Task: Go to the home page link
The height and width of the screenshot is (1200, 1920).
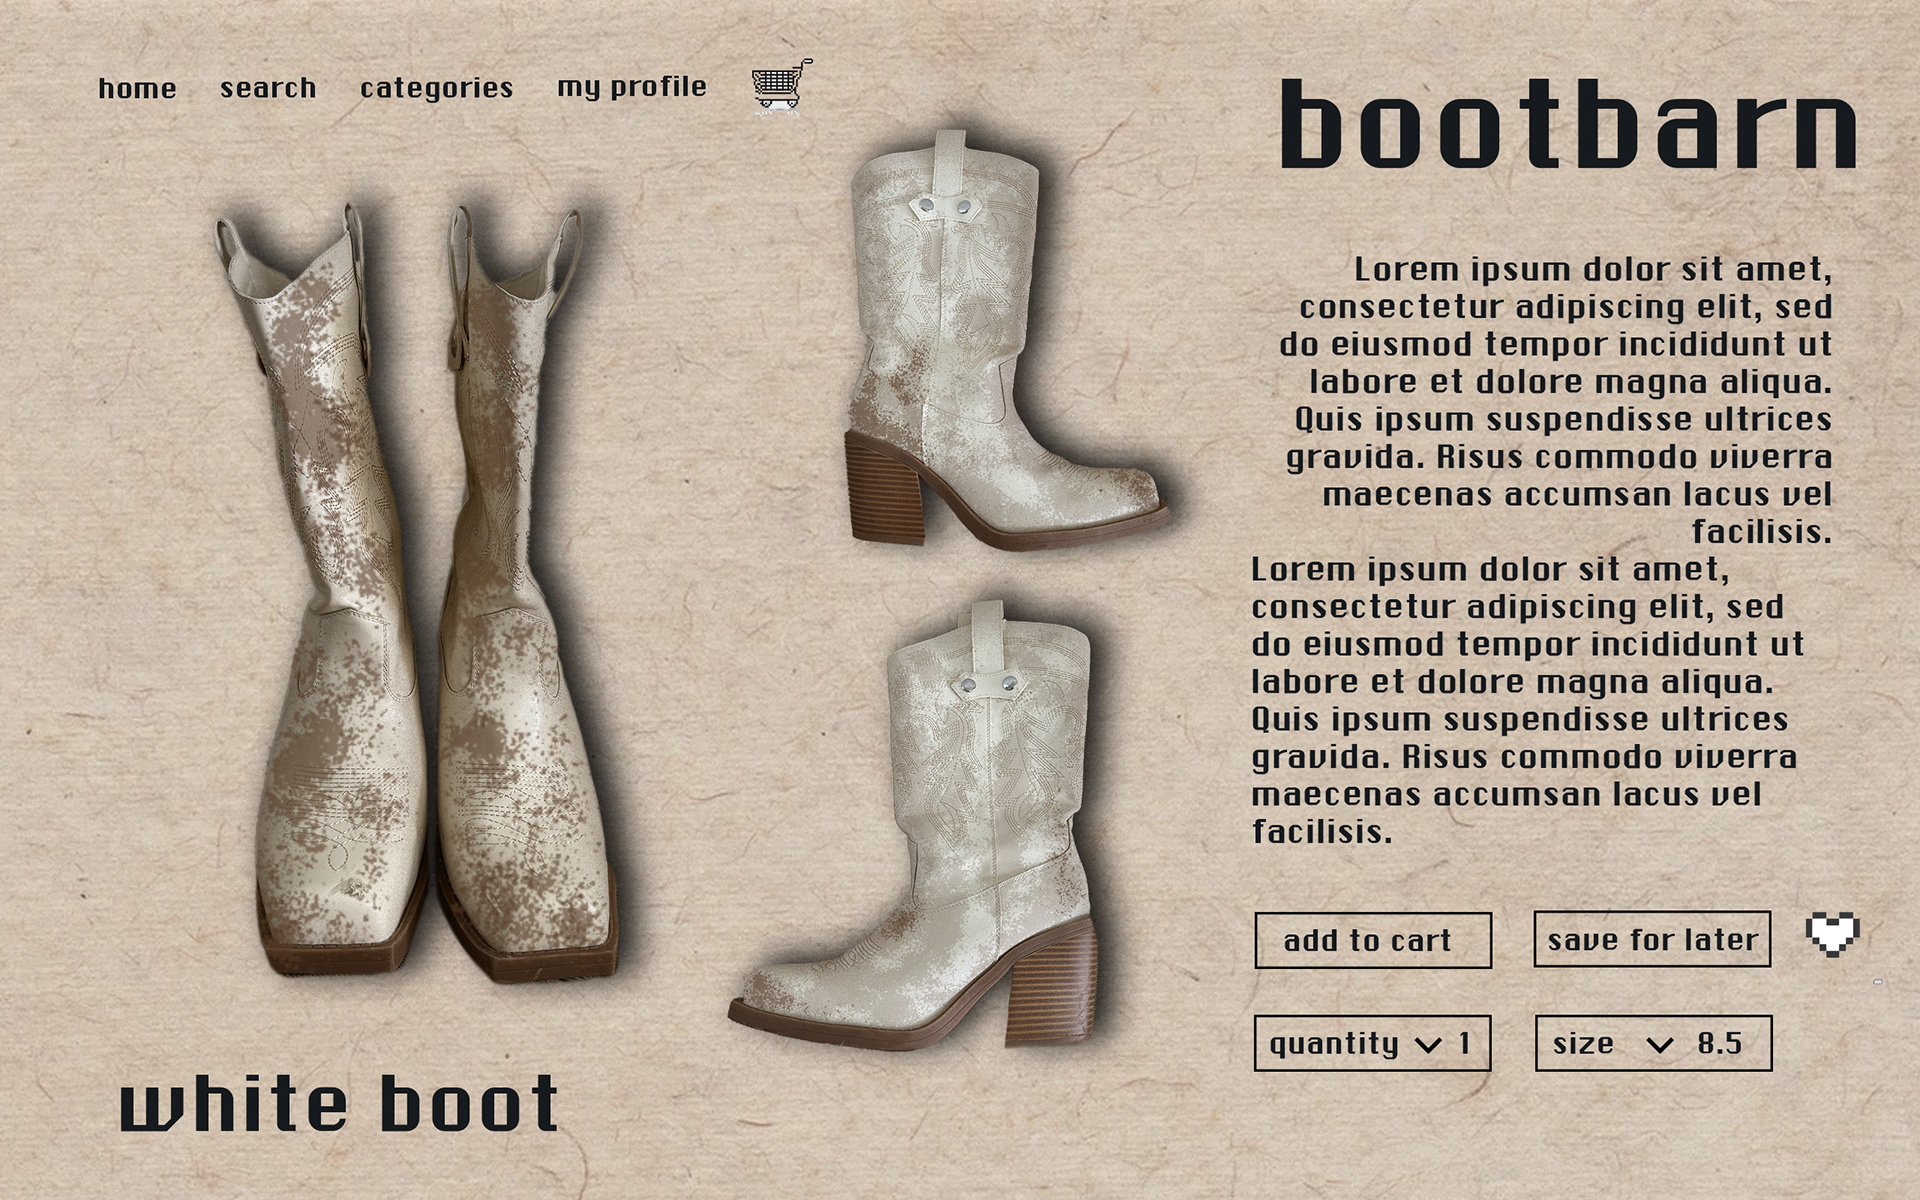Action: [137, 89]
